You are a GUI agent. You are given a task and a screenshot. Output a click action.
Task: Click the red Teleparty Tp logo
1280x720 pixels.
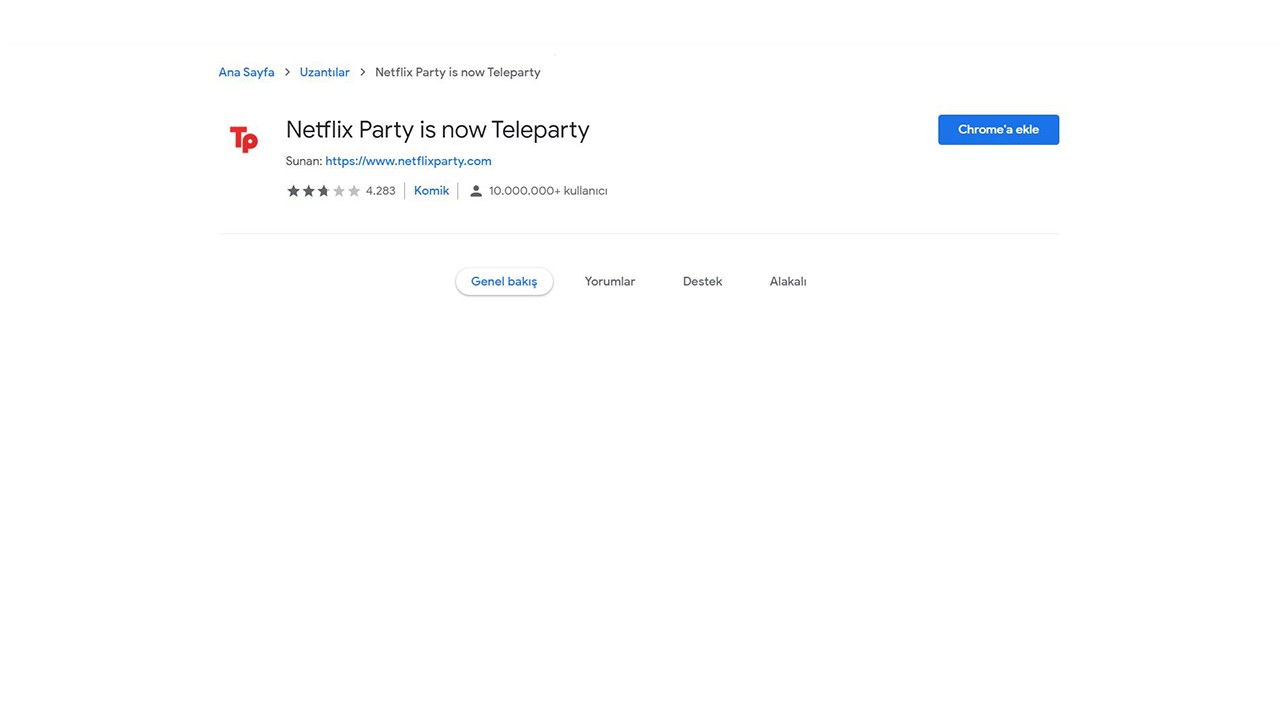tap(244, 139)
